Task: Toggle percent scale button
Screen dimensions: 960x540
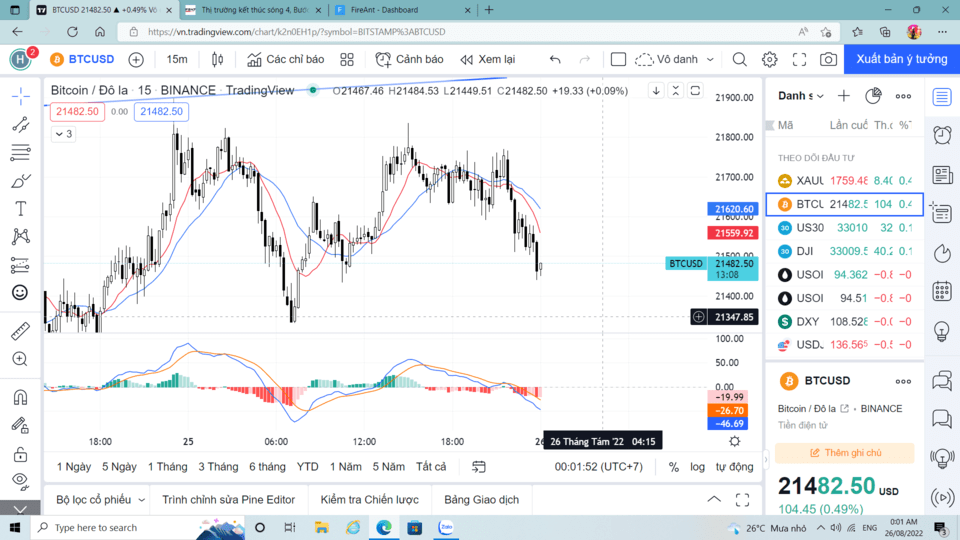Action: 674,467
